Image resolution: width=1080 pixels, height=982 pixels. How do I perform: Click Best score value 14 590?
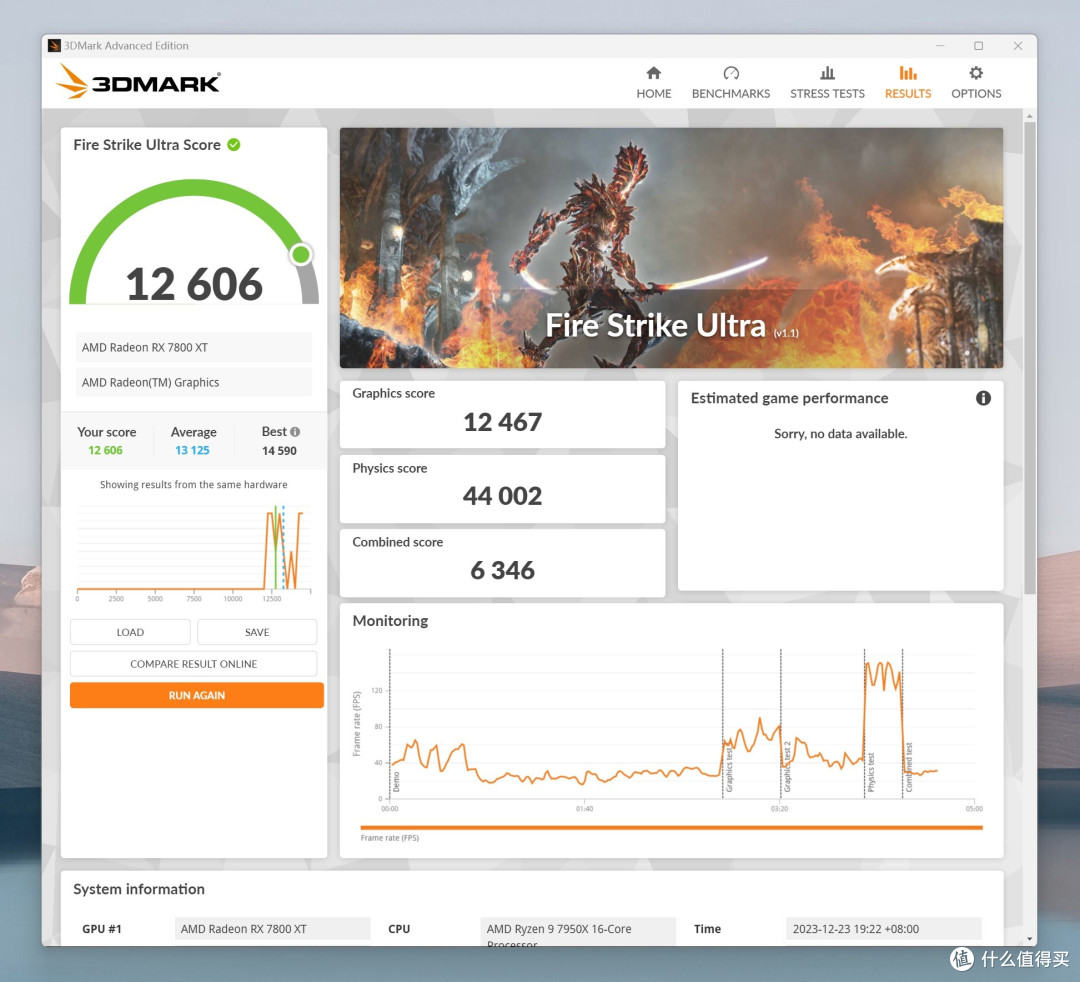tap(279, 451)
